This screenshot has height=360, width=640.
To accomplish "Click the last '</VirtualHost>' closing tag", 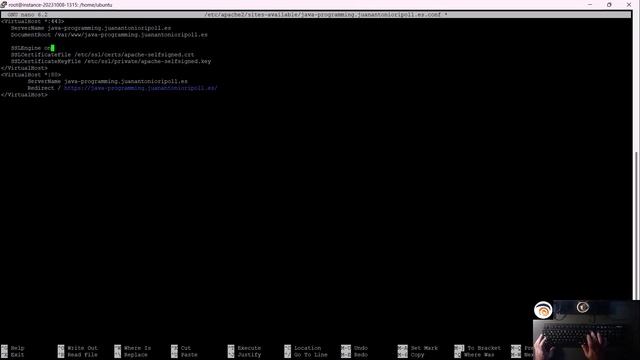I will pyautogui.click(x=24, y=95).
